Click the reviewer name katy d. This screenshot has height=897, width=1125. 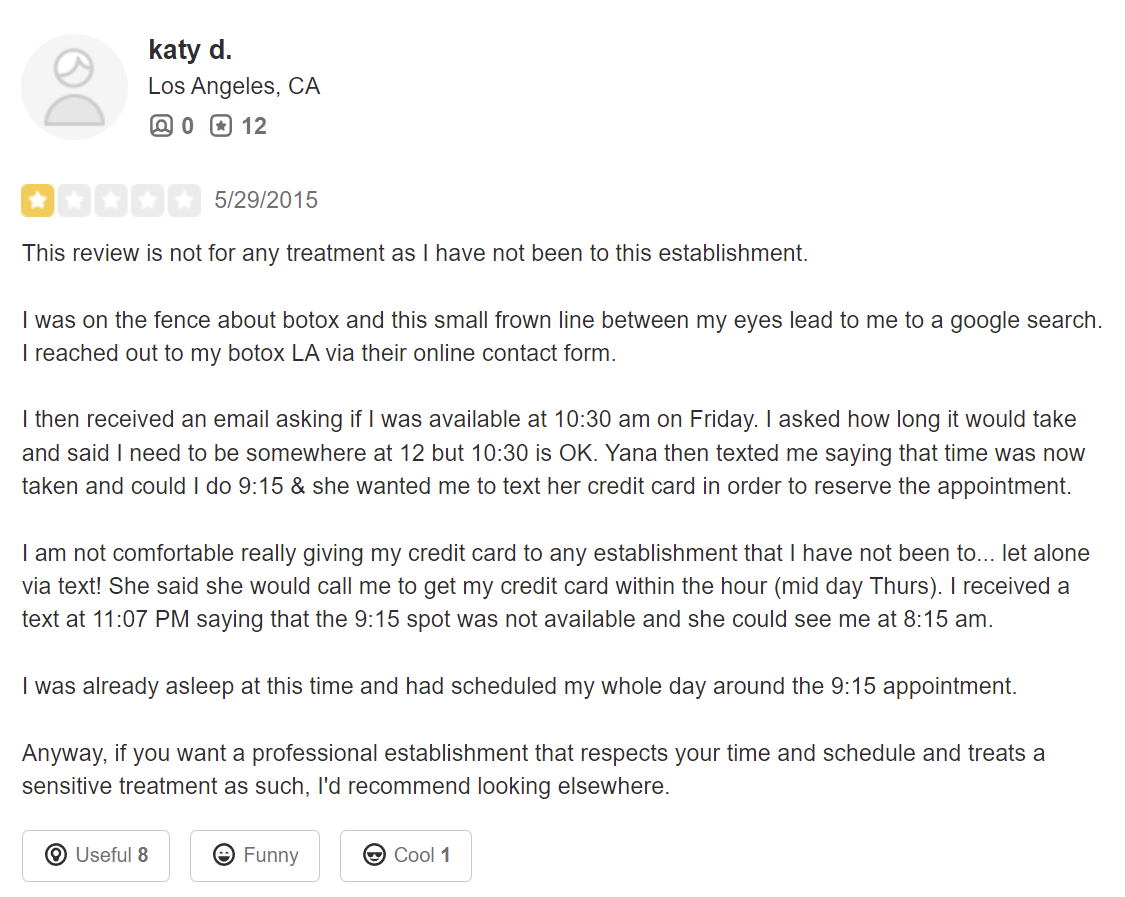tap(190, 50)
